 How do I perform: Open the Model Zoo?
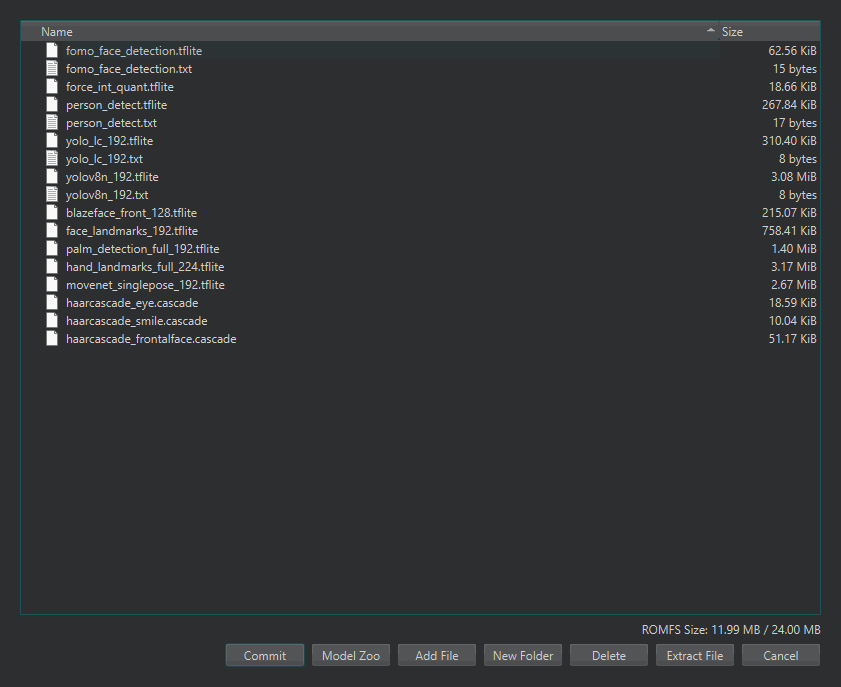(x=351, y=655)
